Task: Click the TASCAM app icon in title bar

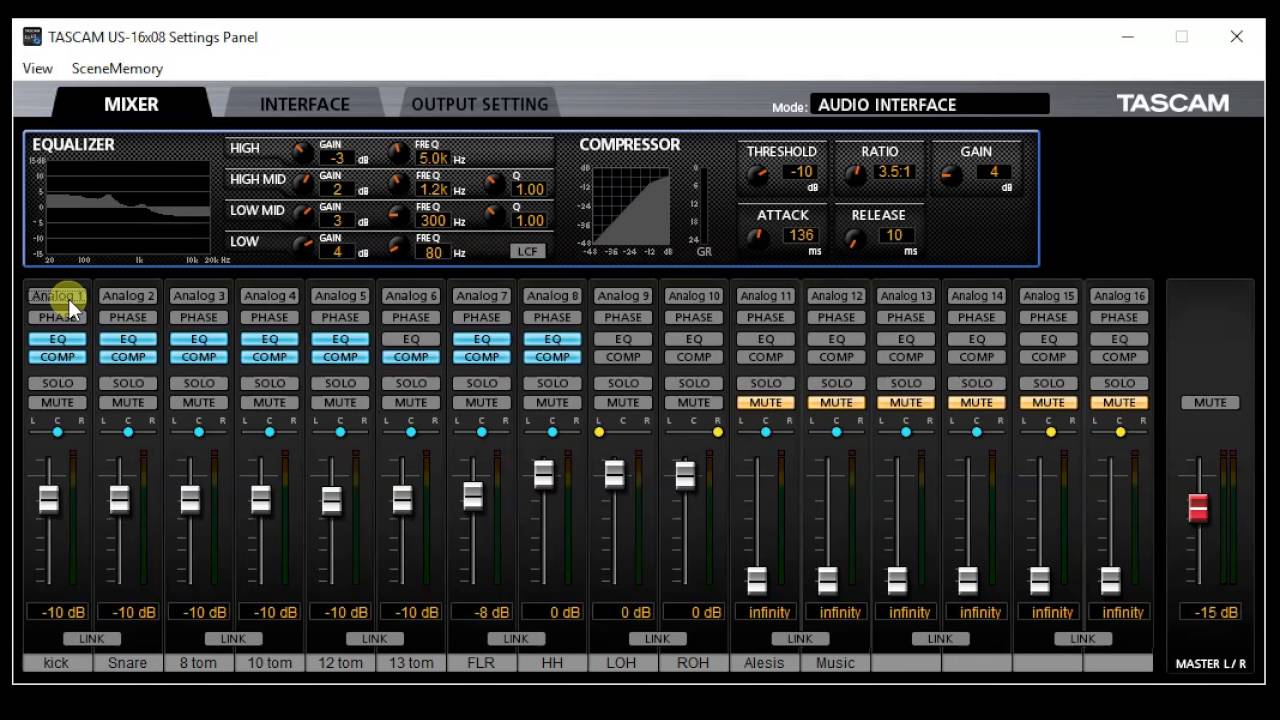Action: point(32,37)
